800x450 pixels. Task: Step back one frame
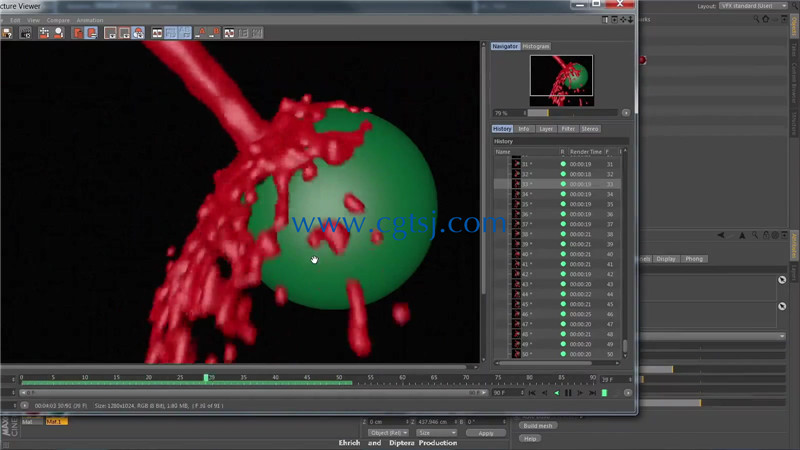pos(544,393)
